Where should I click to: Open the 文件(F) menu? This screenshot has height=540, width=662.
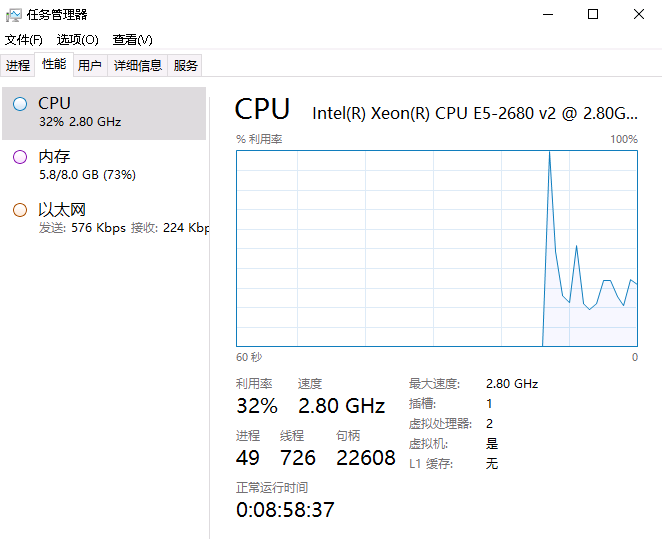pyautogui.click(x=24, y=40)
